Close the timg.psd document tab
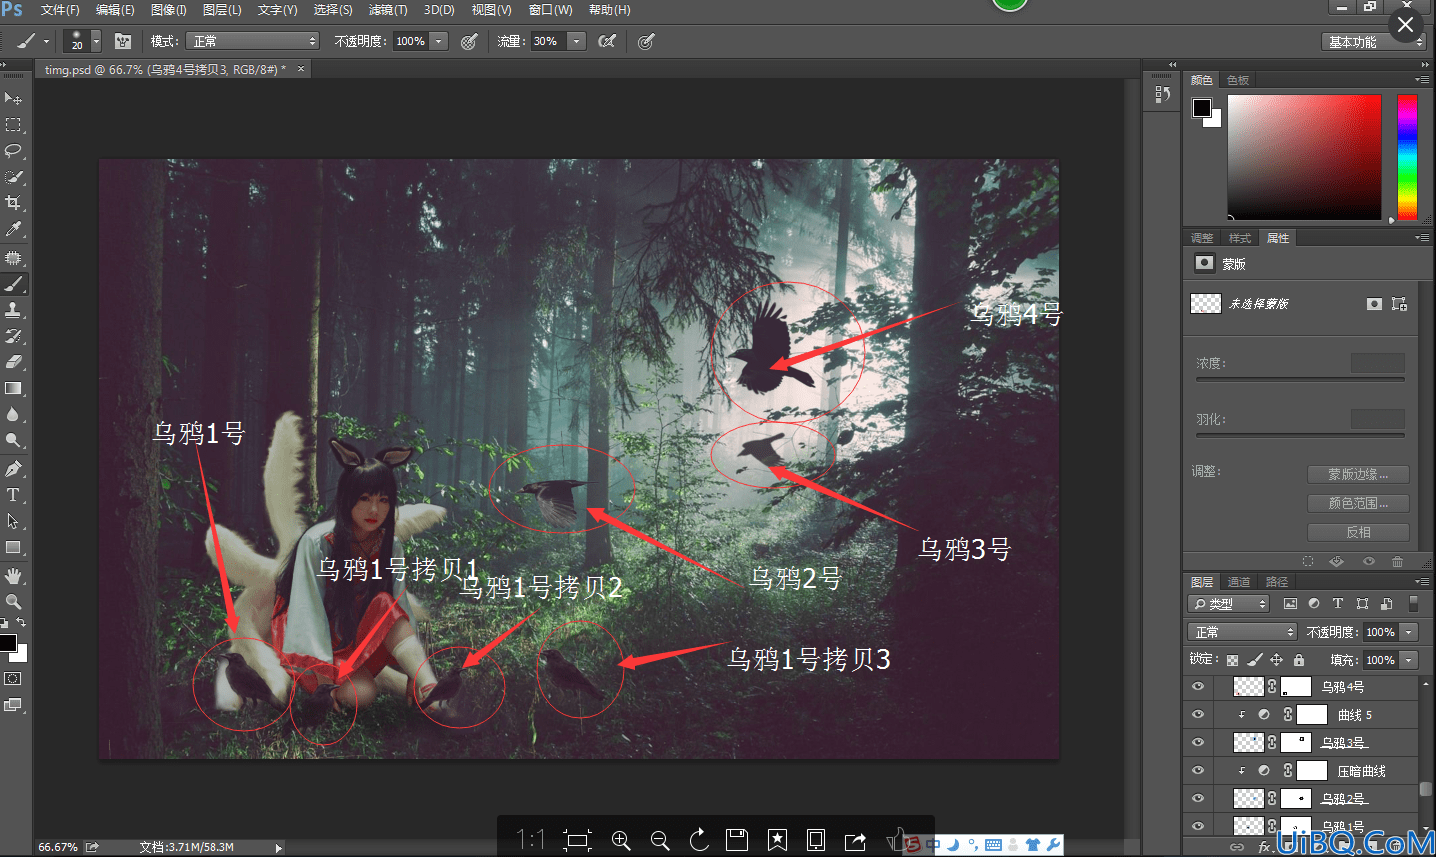The width and height of the screenshot is (1436, 857). [x=300, y=69]
